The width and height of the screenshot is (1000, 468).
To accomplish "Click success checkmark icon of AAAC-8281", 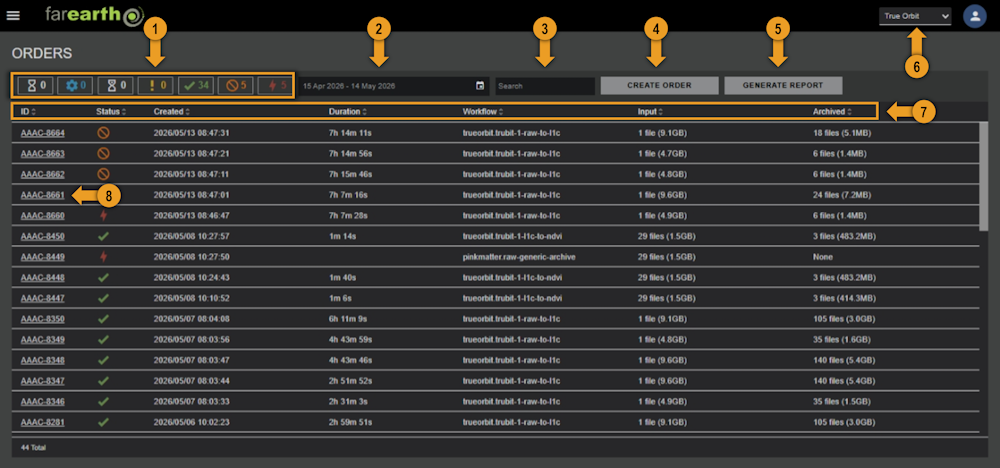I will (x=103, y=422).
